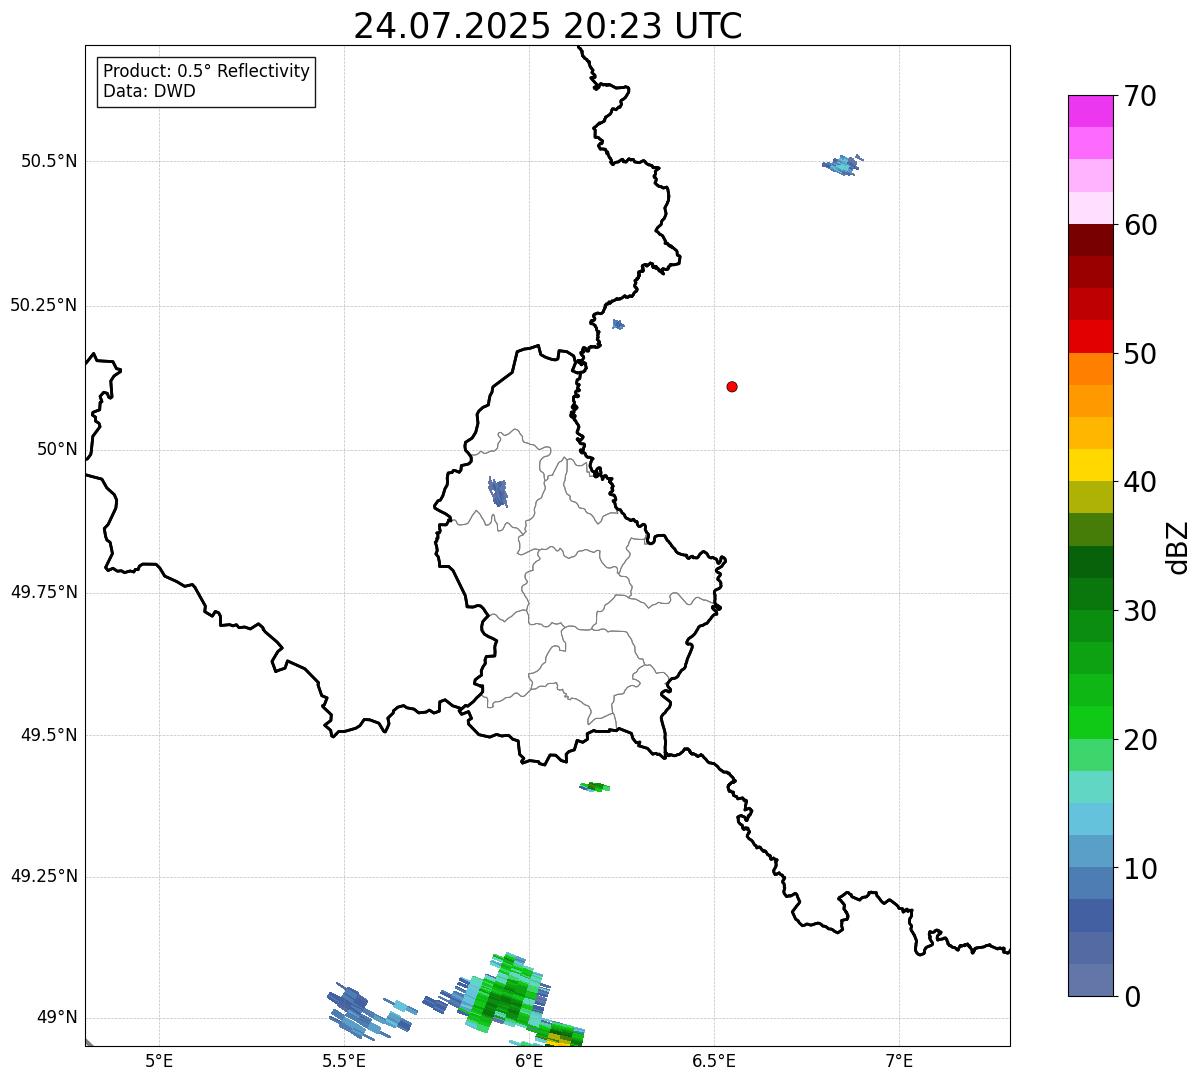This screenshot has height=1081, width=1202.
Task: Click the 49°N latitude label
Action: [x=57, y=1018]
